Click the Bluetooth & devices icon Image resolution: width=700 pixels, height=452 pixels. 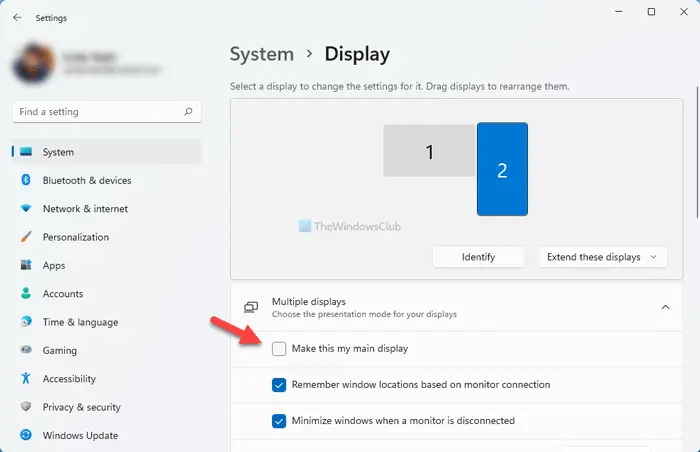pyautogui.click(x=26, y=181)
